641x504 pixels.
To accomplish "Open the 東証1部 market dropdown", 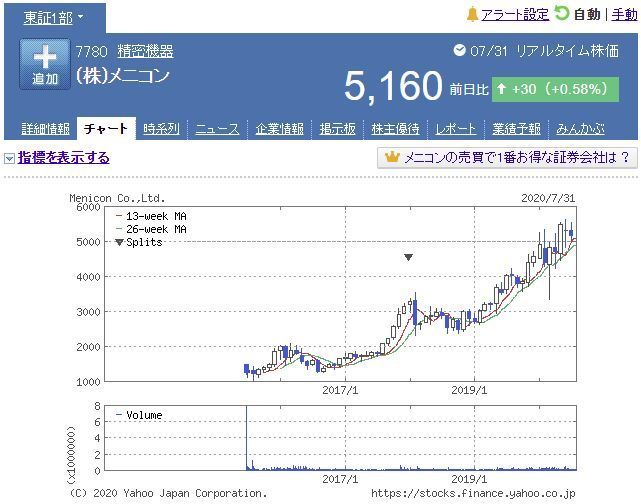I will pos(54,18).
